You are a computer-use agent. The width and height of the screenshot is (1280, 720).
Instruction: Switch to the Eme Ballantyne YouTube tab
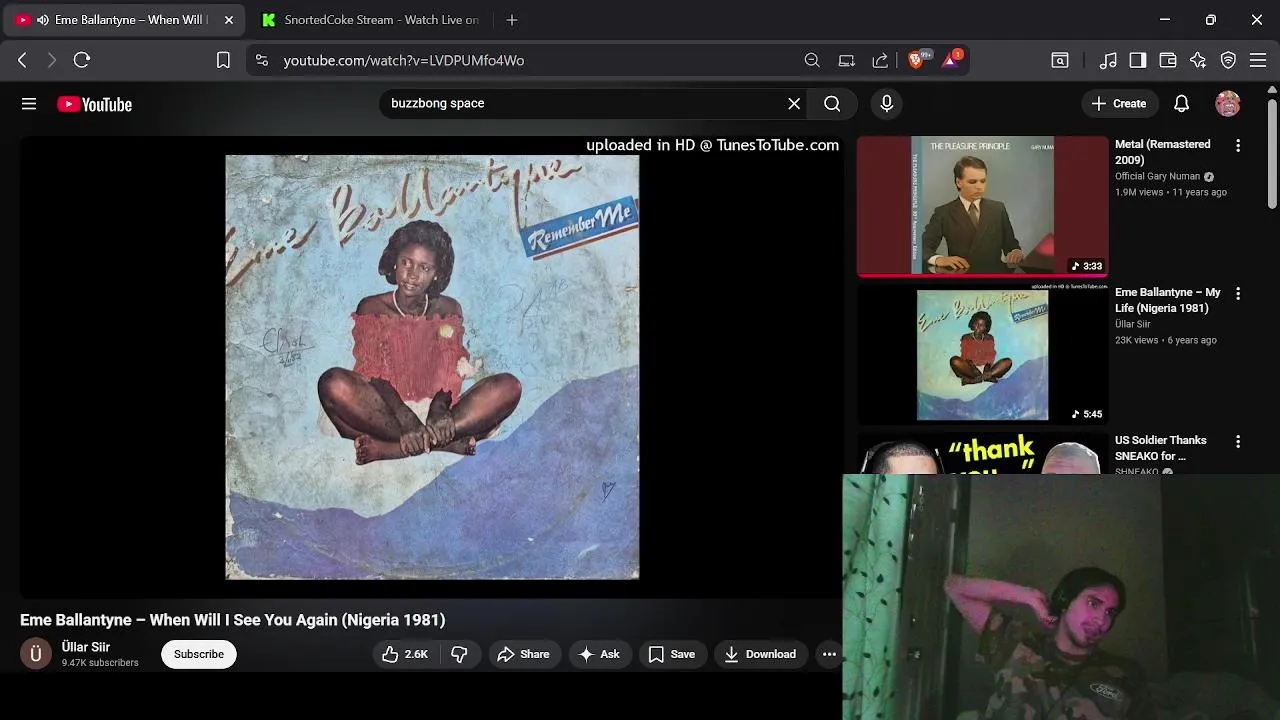[124, 20]
